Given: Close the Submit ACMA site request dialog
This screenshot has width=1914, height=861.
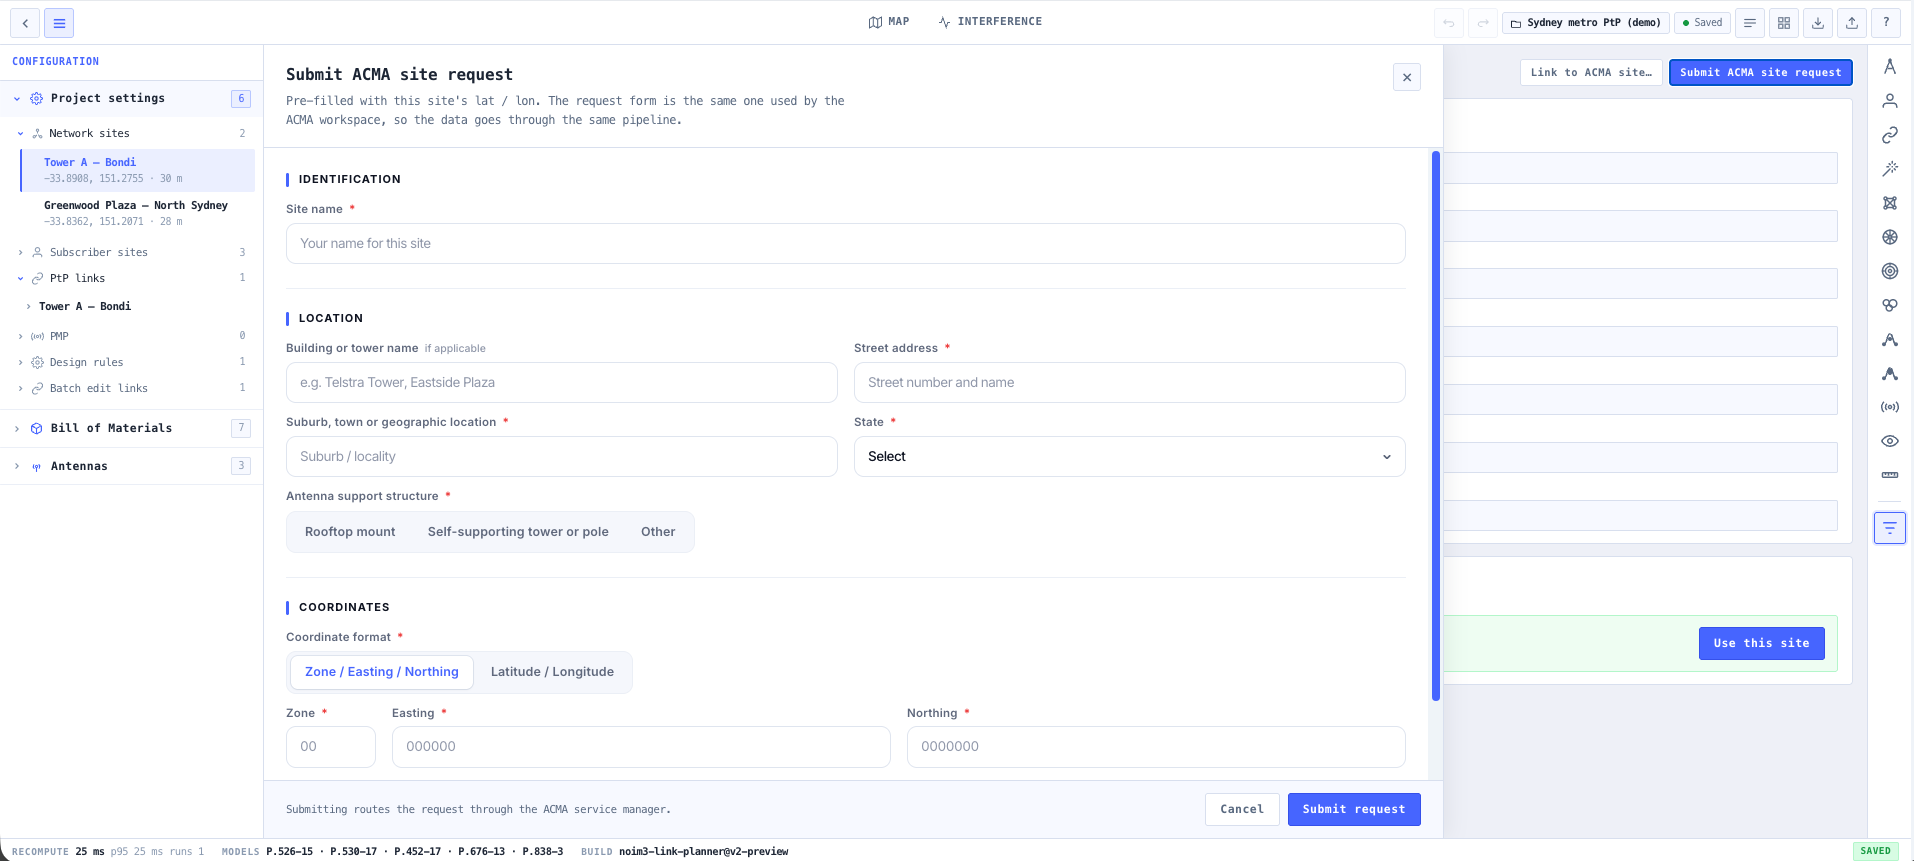Looking at the screenshot, I should pos(1407,77).
